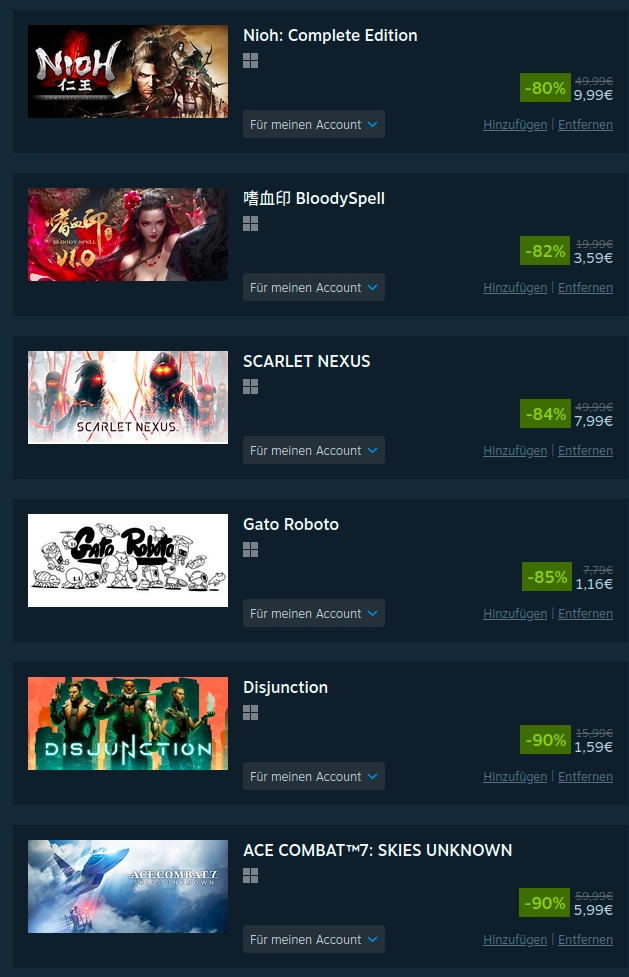Viewport: 629px width, 977px height.
Task: Click Entfernen link for BloodySpell
Action: tap(585, 288)
